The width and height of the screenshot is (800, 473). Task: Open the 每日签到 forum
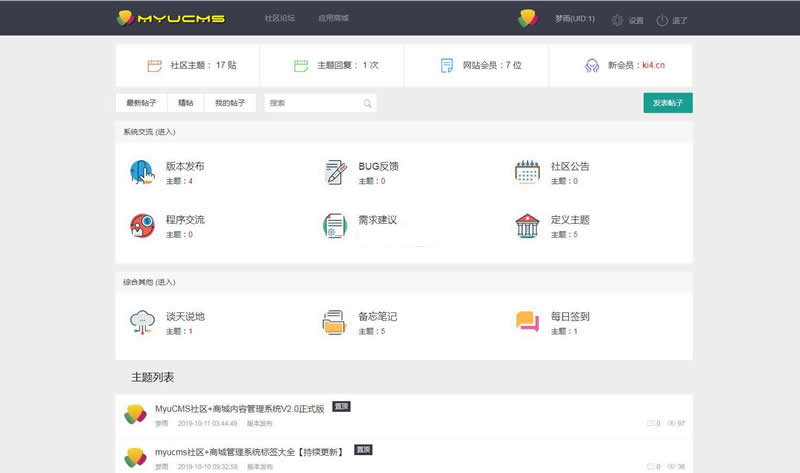click(x=570, y=316)
